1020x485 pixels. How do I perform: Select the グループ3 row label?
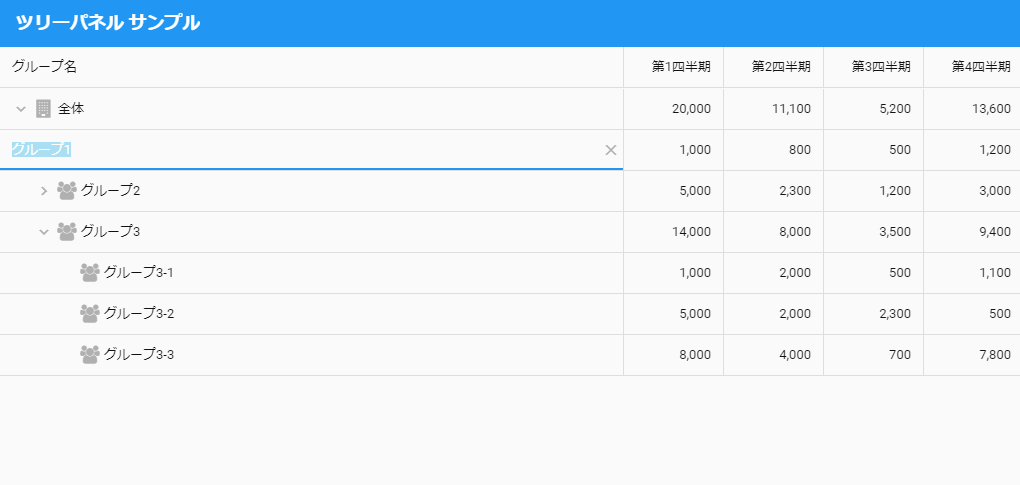click(111, 231)
